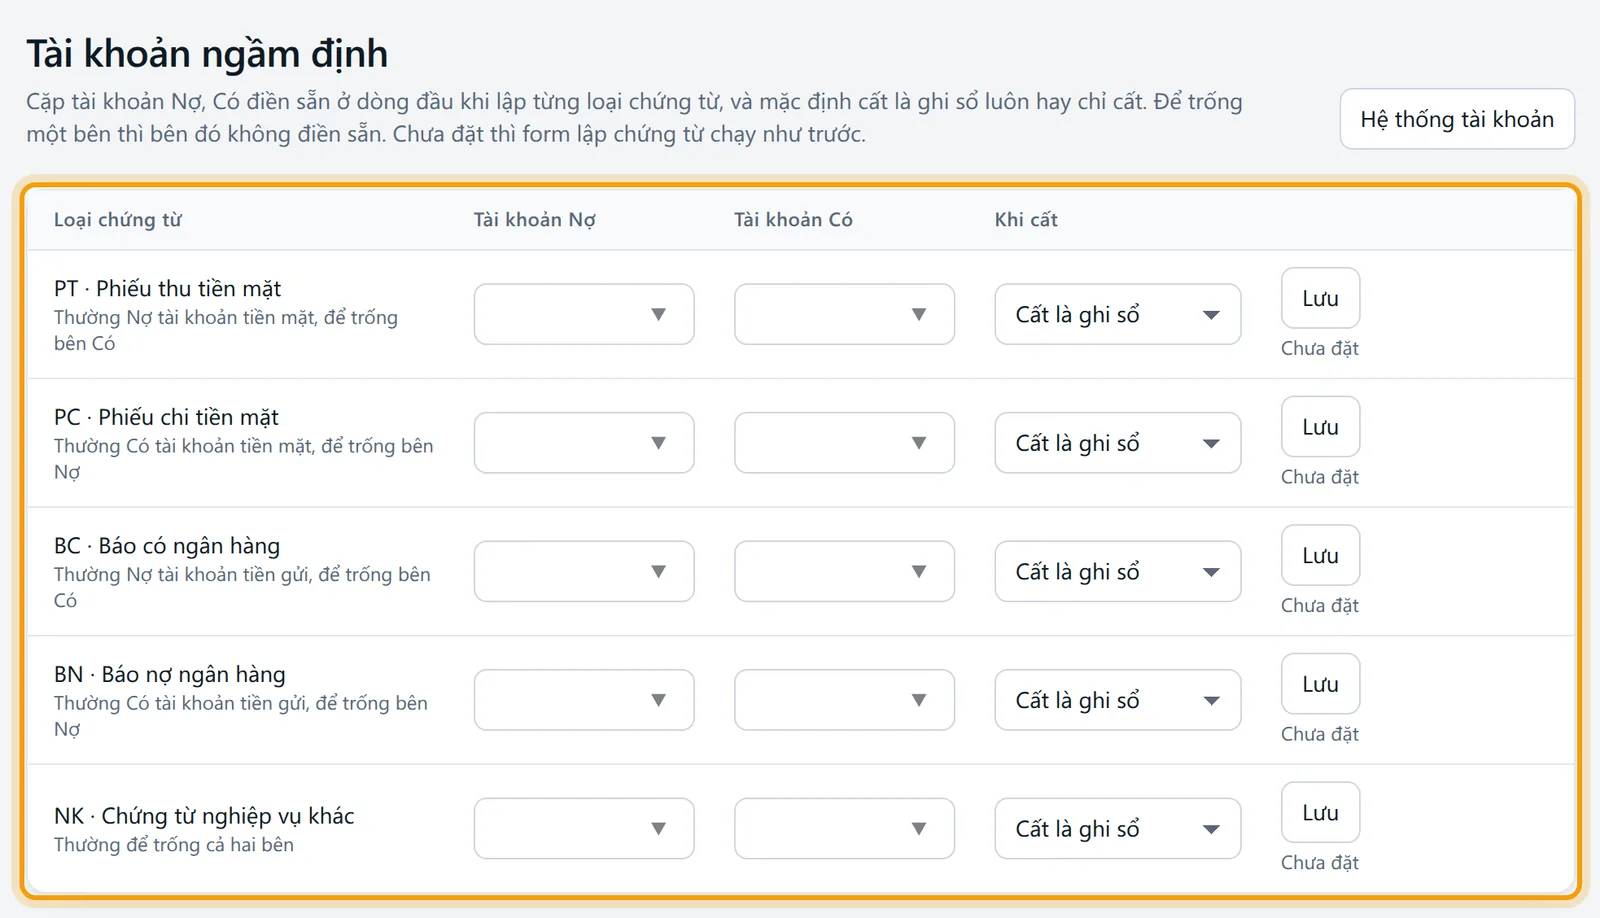Open Tài khoản Có dropdown for NK row
Image resolution: width=1600 pixels, height=918 pixels.
tap(844, 828)
